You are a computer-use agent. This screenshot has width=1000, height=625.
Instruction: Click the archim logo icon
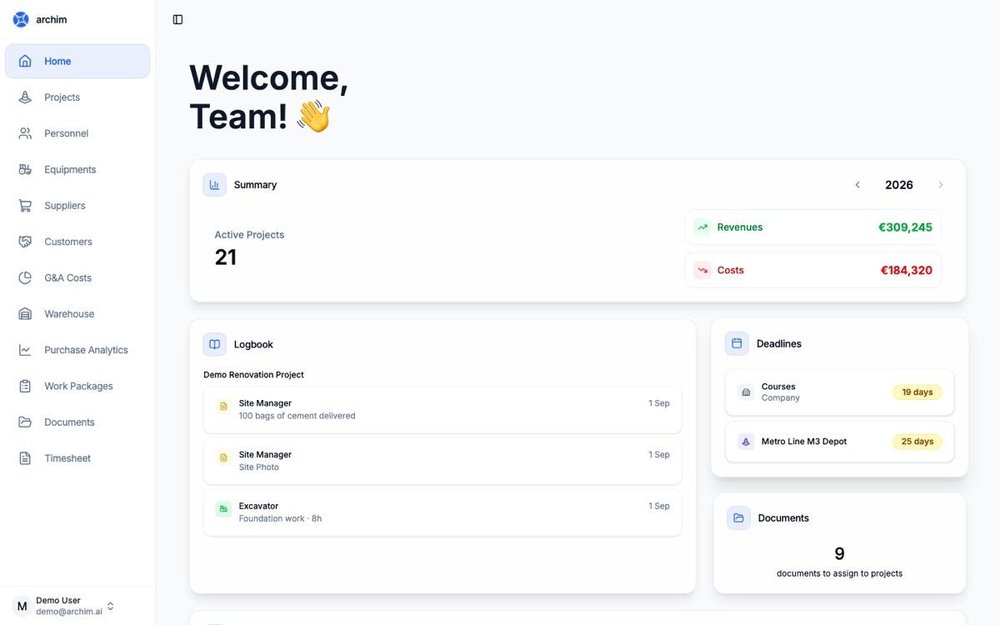click(21, 20)
